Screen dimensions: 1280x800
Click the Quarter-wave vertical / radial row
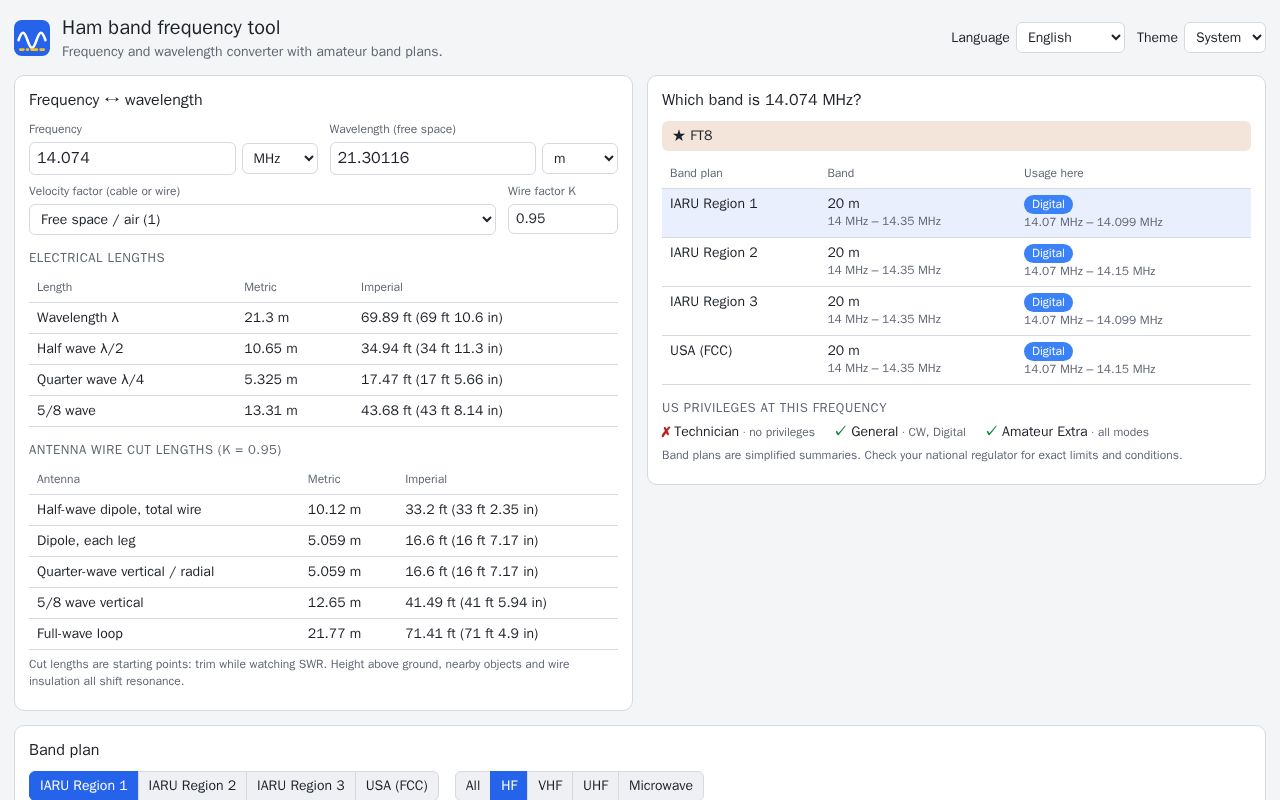tap(323, 572)
